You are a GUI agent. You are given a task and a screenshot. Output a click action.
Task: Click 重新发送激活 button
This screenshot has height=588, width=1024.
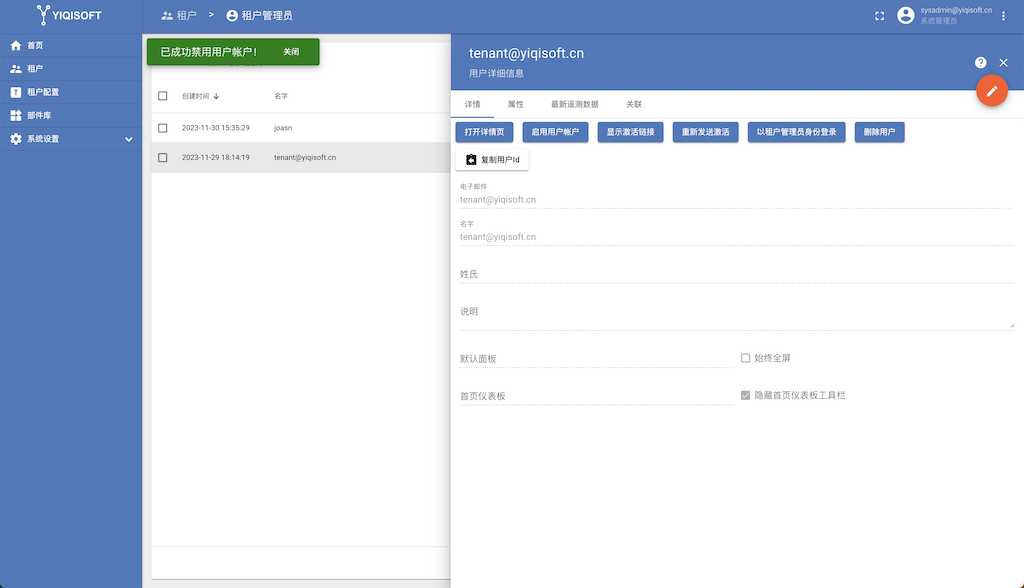tap(705, 132)
